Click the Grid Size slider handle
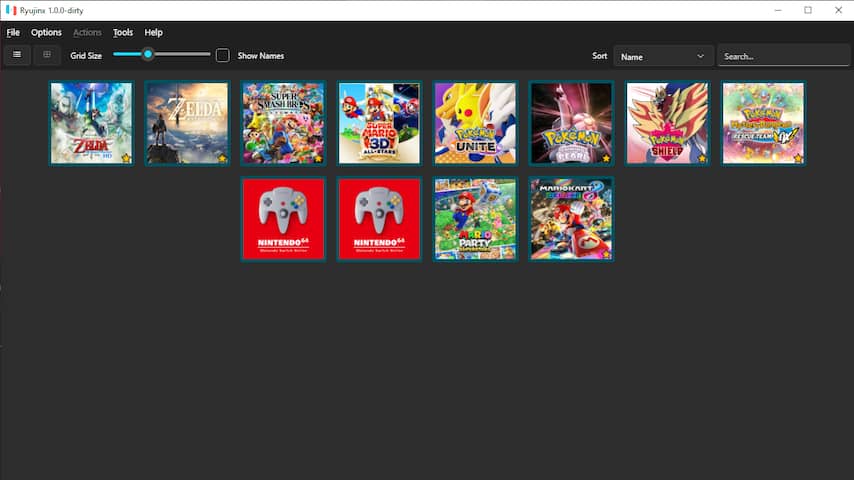 point(148,54)
